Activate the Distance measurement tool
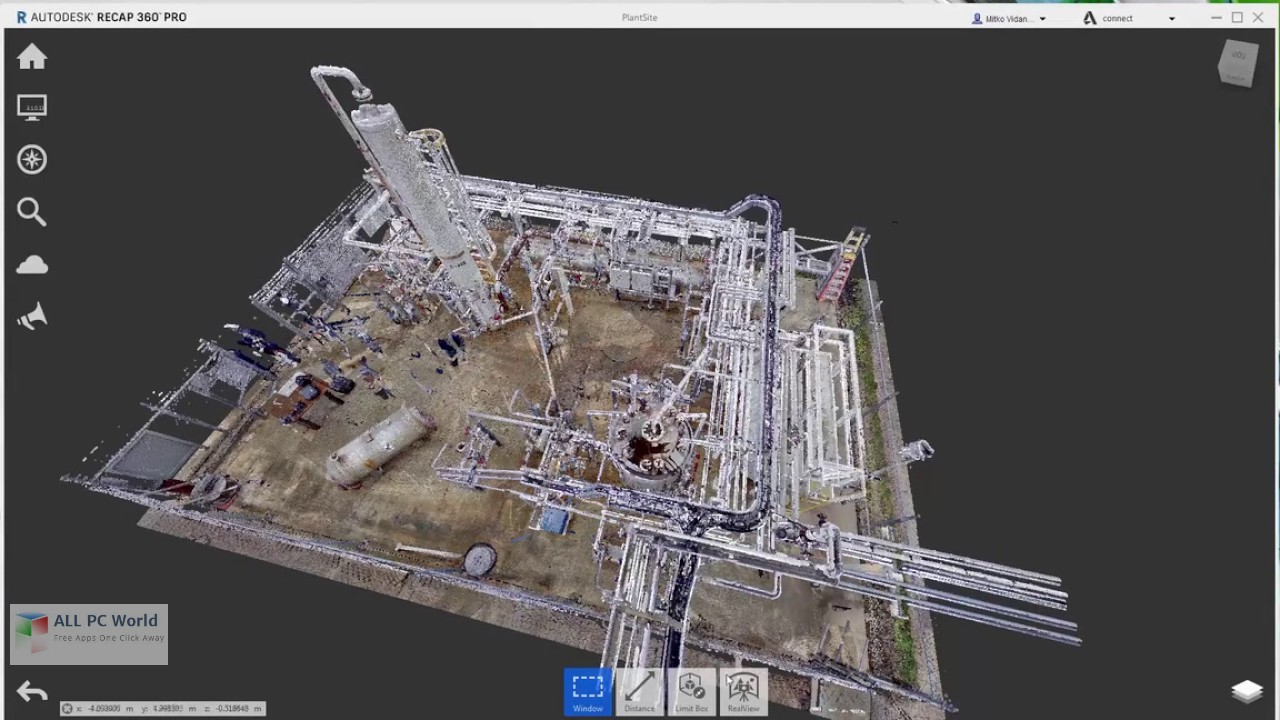 point(640,692)
